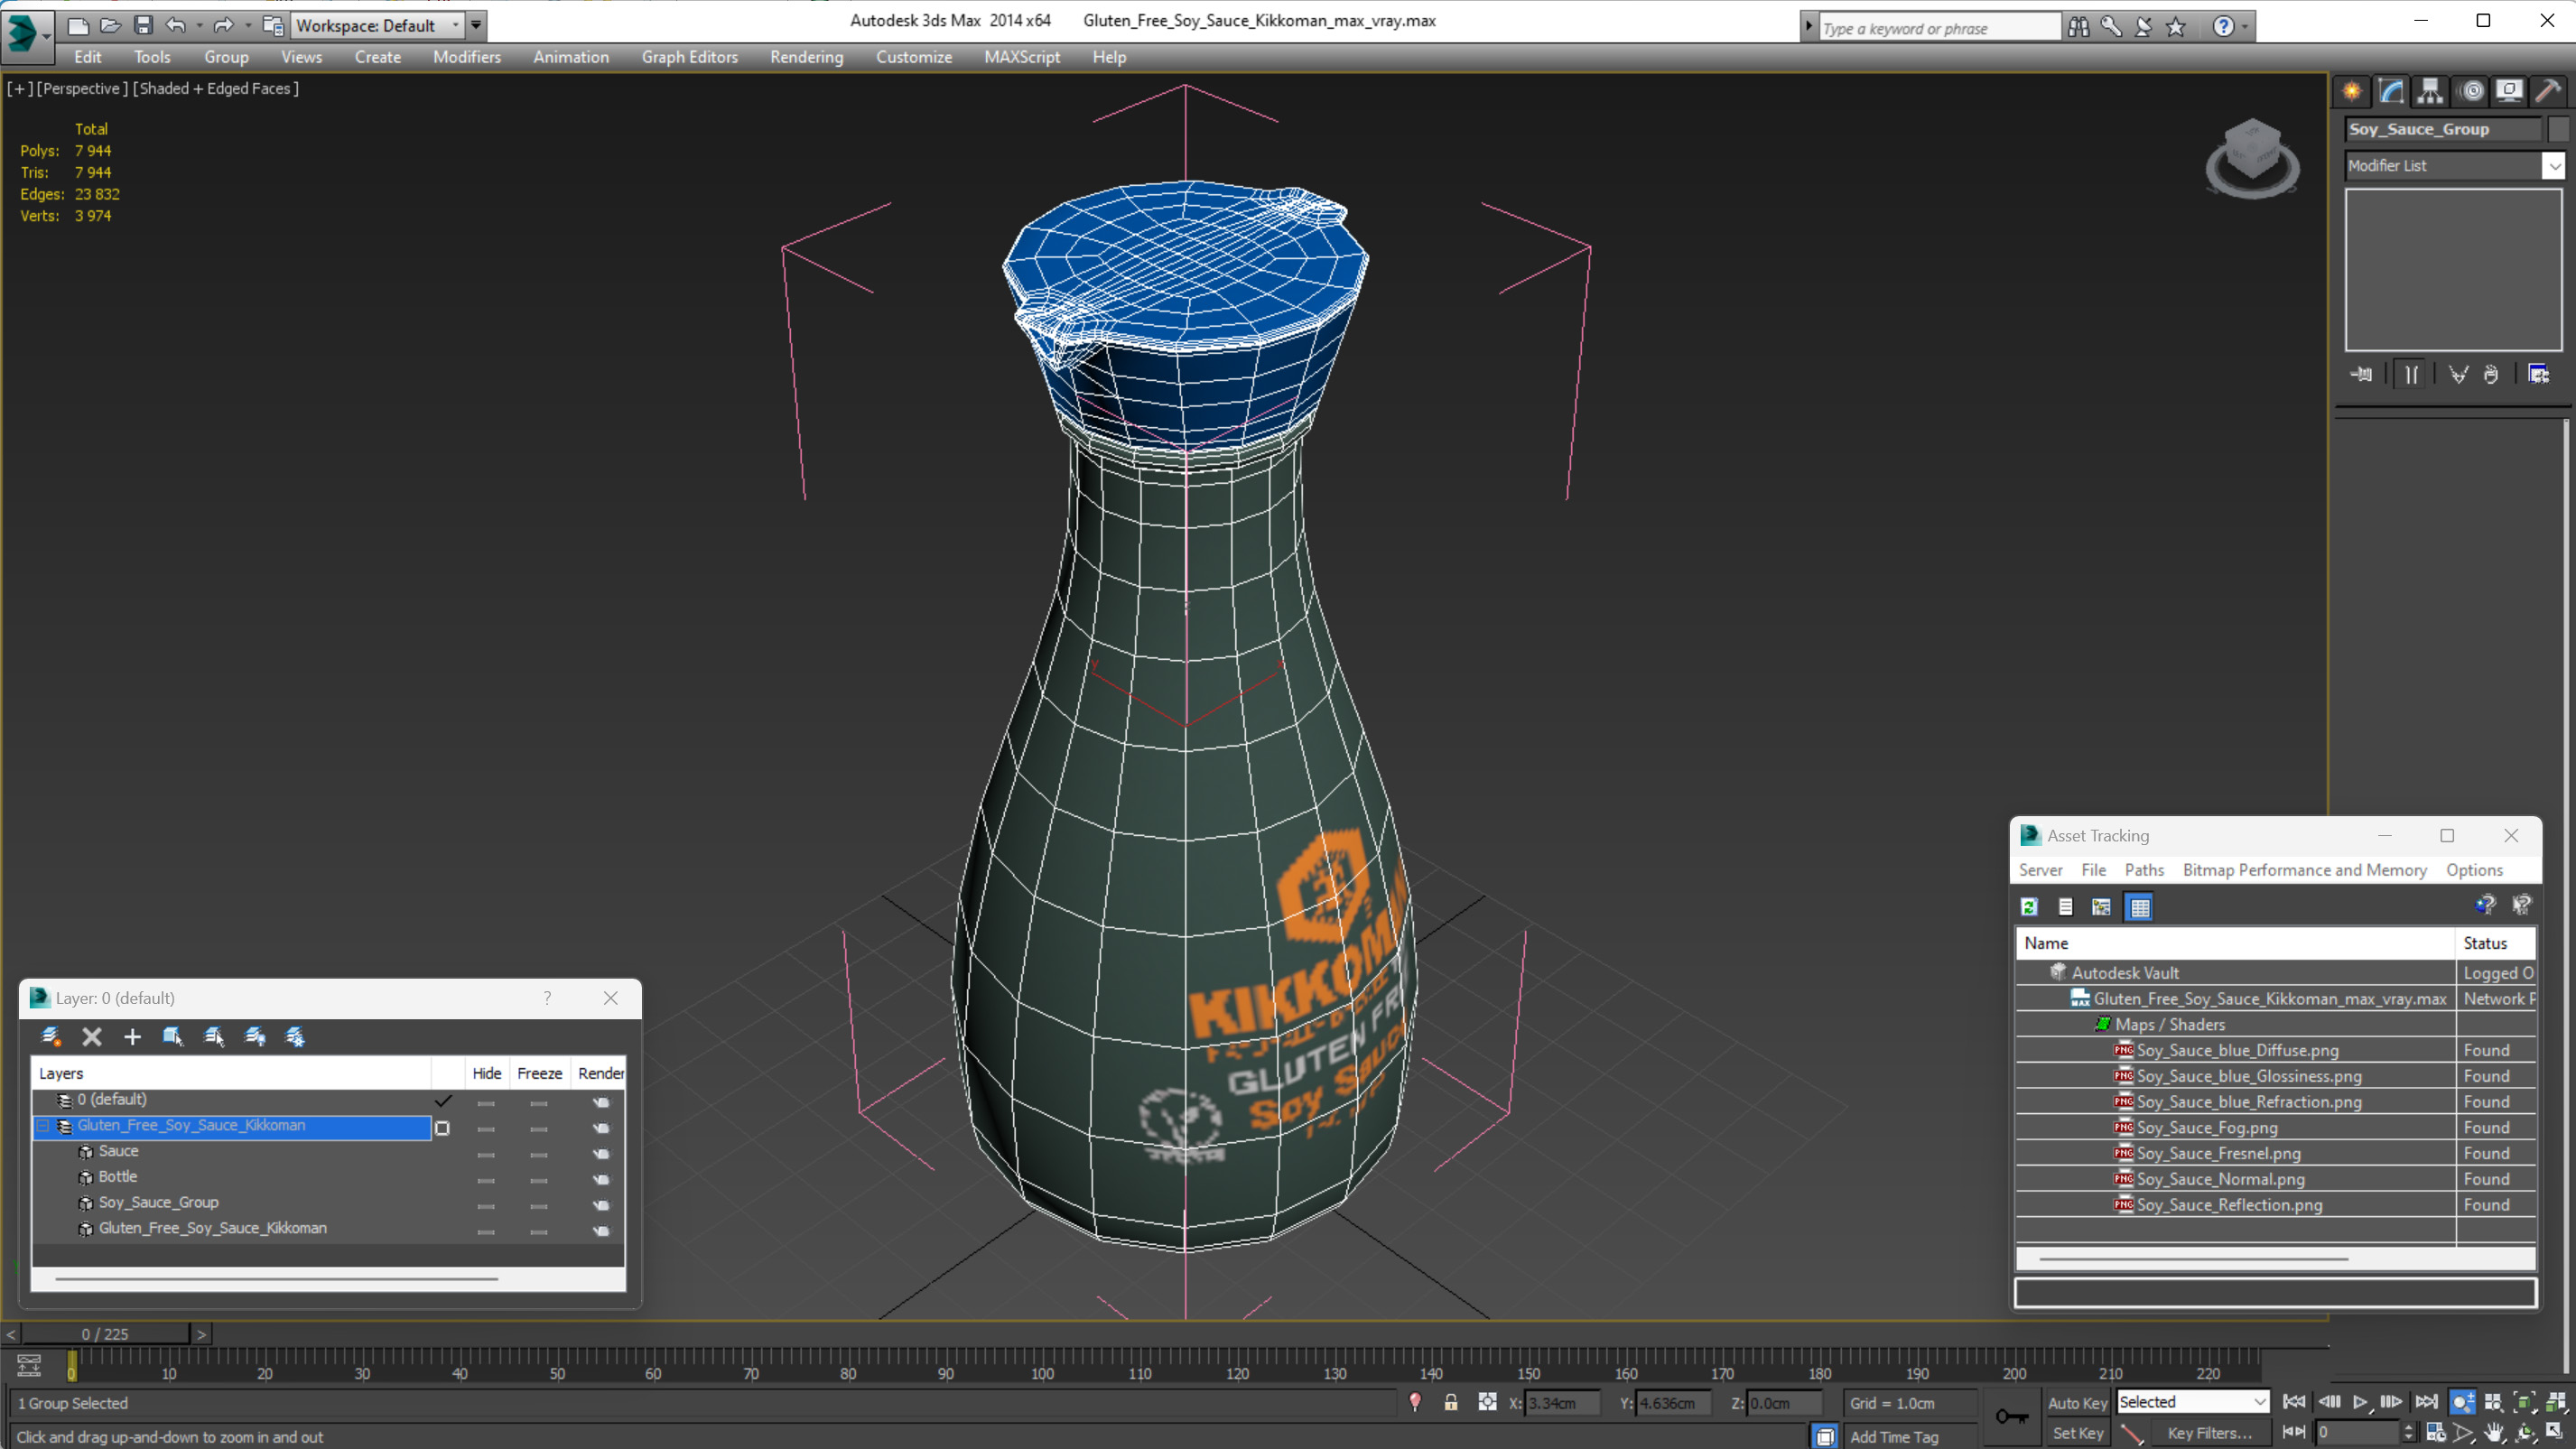The width and height of the screenshot is (2576, 1449).
Task: Open the quick access toolbar customize arrow
Action: (476, 25)
